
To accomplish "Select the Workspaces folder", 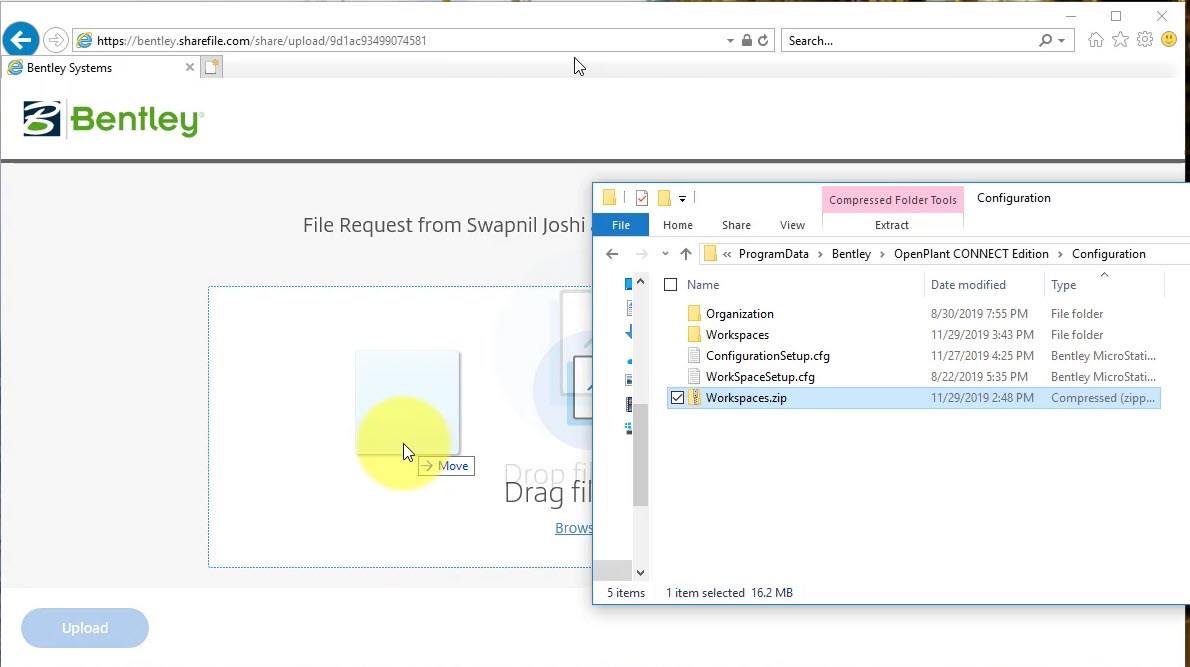I will click(737, 335).
